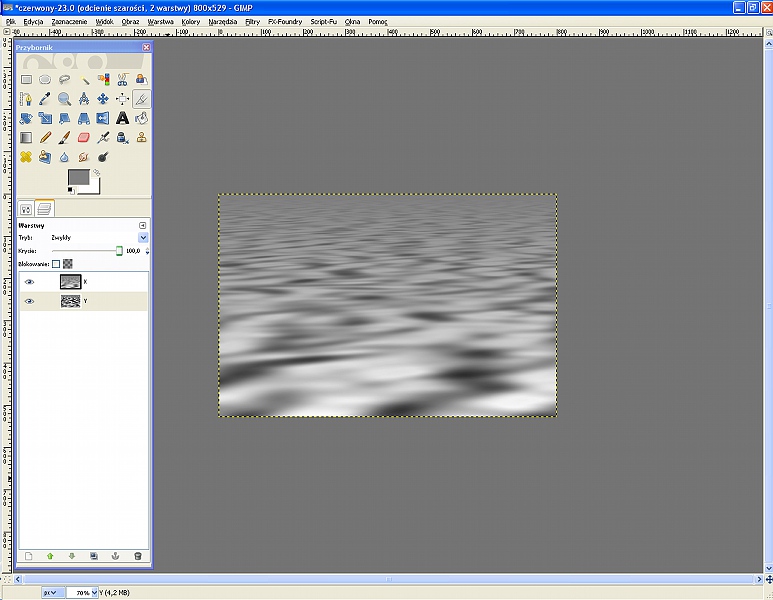The height and width of the screenshot is (600, 773).
Task: Click the anchor layer icon
Action: 115,555
